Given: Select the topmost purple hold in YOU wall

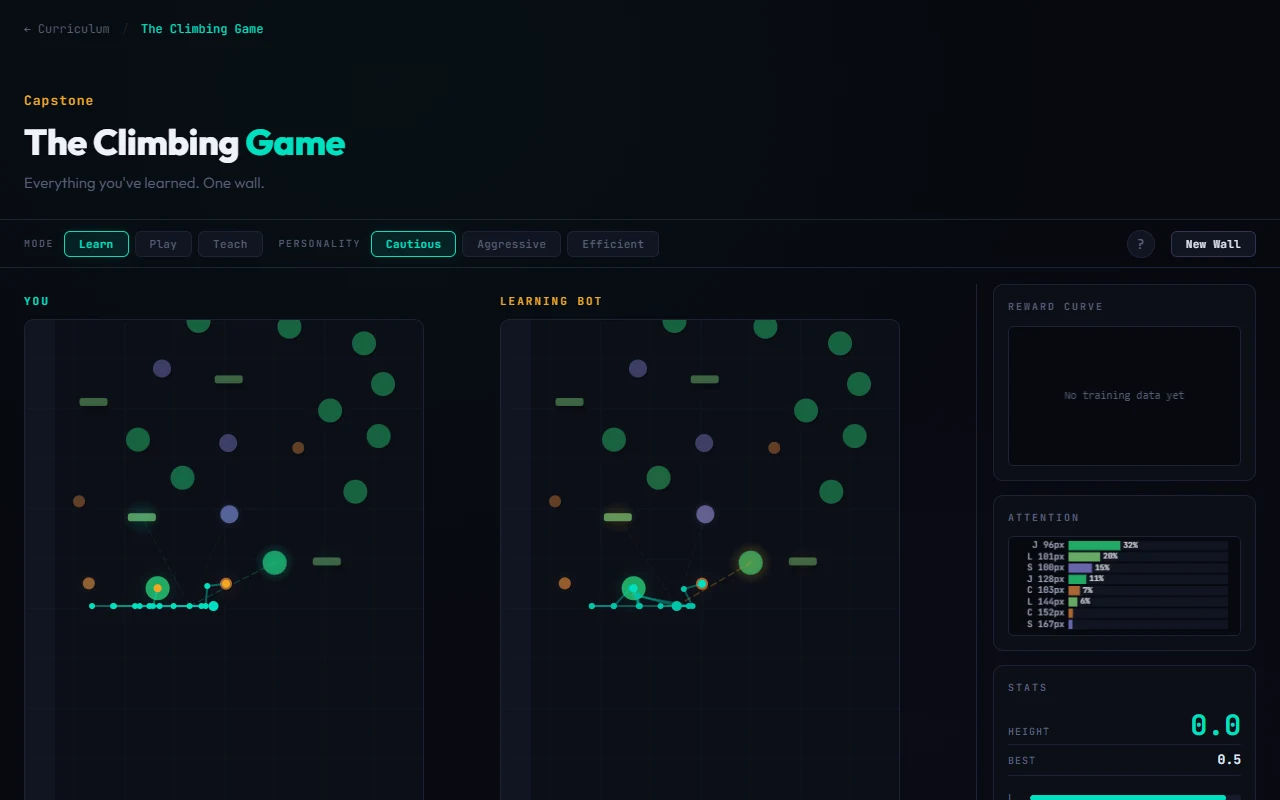Looking at the screenshot, I should click(x=162, y=368).
